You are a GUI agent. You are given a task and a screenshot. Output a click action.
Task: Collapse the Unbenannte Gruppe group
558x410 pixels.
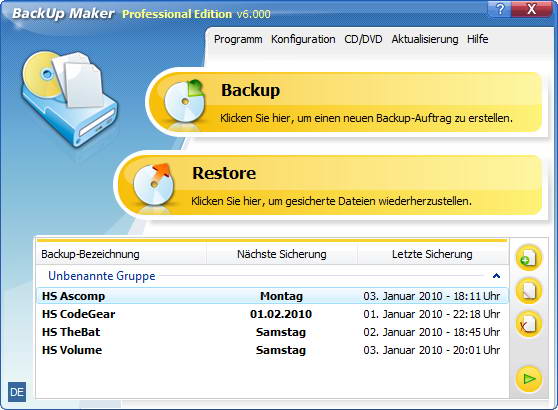point(496,276)
